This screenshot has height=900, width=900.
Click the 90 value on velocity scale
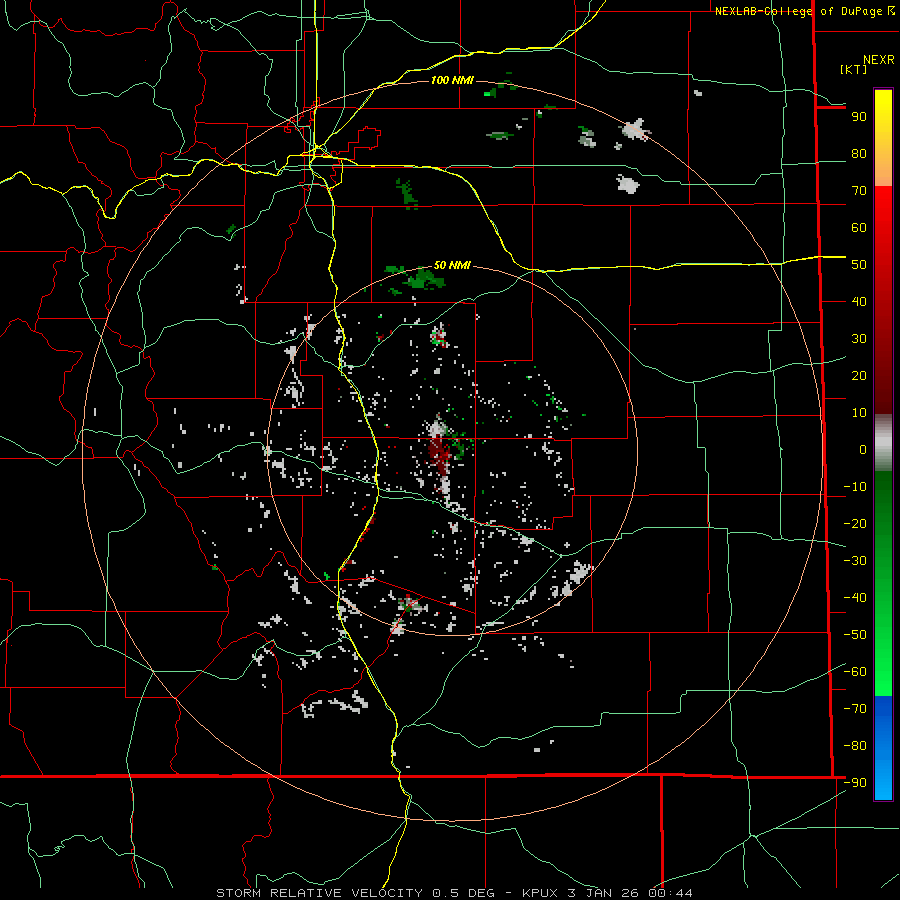(x=859, y=117)
